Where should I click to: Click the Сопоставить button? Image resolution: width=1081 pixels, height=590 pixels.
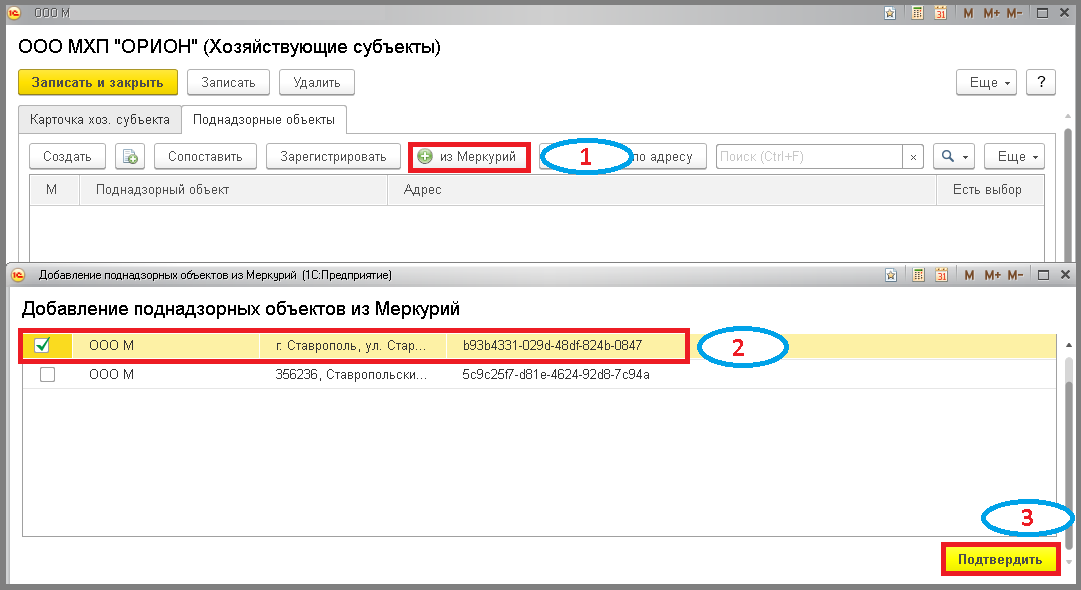coord(205,156)
